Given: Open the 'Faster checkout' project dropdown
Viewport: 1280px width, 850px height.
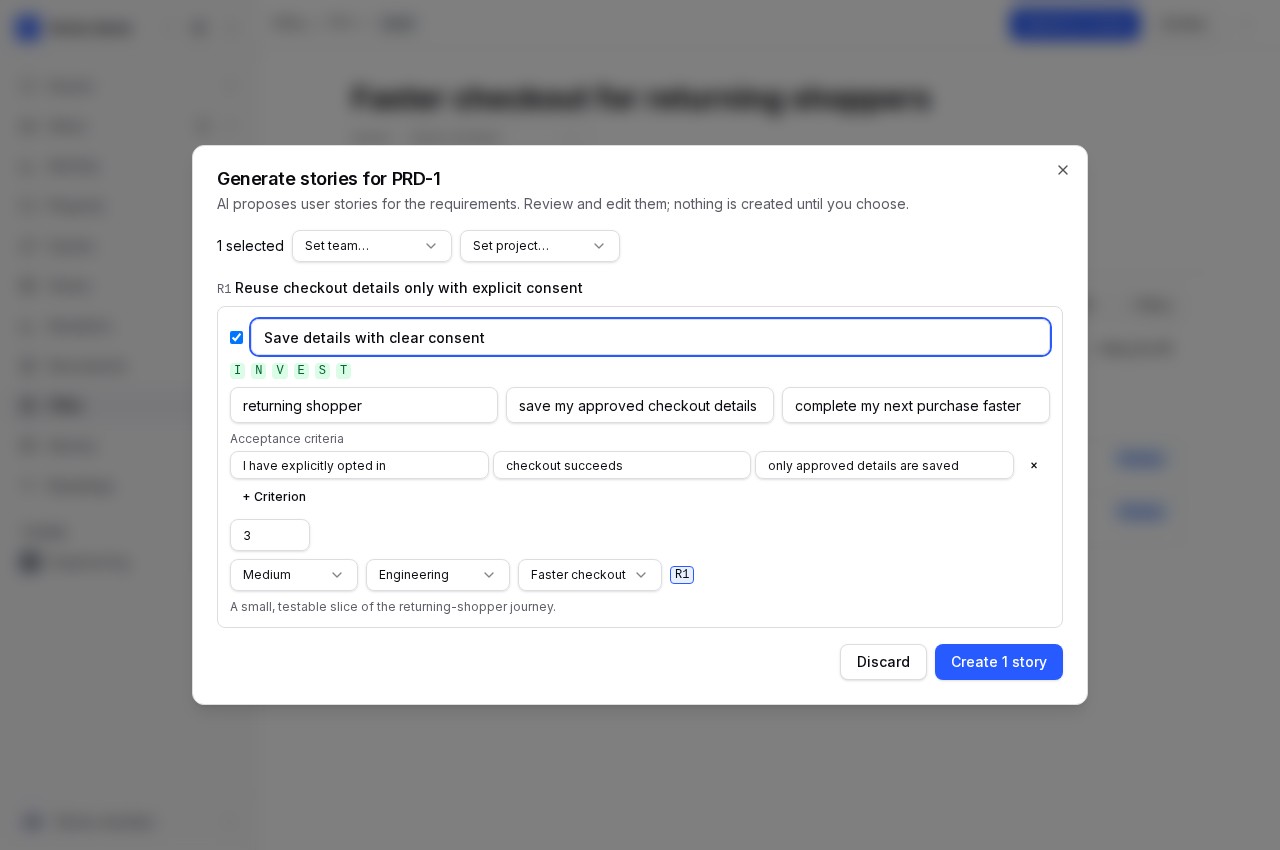Looking at the screenshot, I should (590, 575).
